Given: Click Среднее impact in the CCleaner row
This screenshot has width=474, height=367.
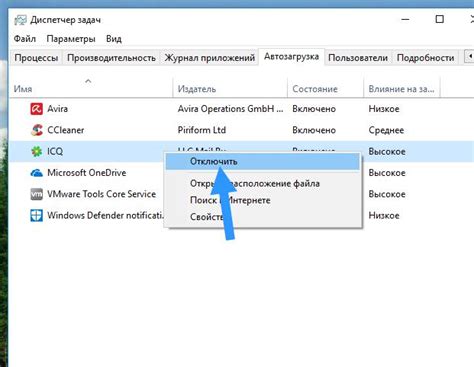Looking at the screenshot, I should coord(386,130).
